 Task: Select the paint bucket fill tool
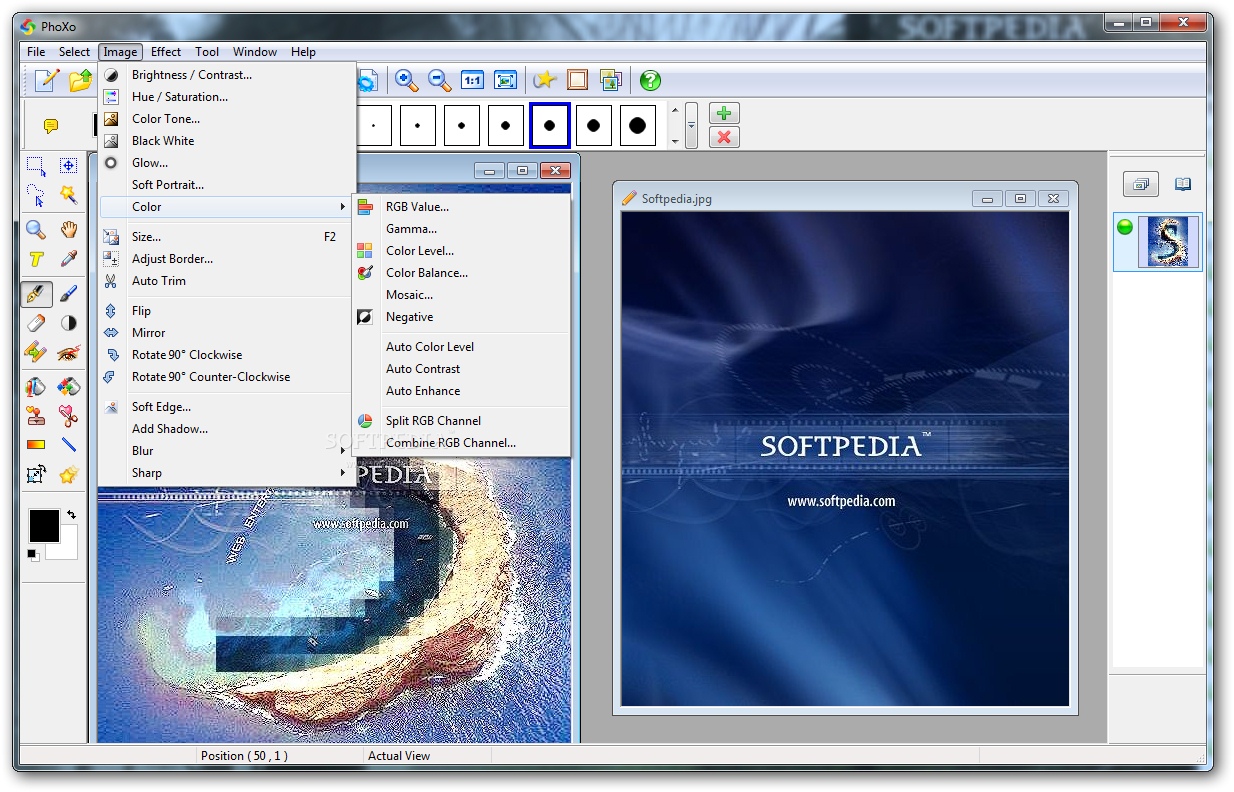pos(36,387)
